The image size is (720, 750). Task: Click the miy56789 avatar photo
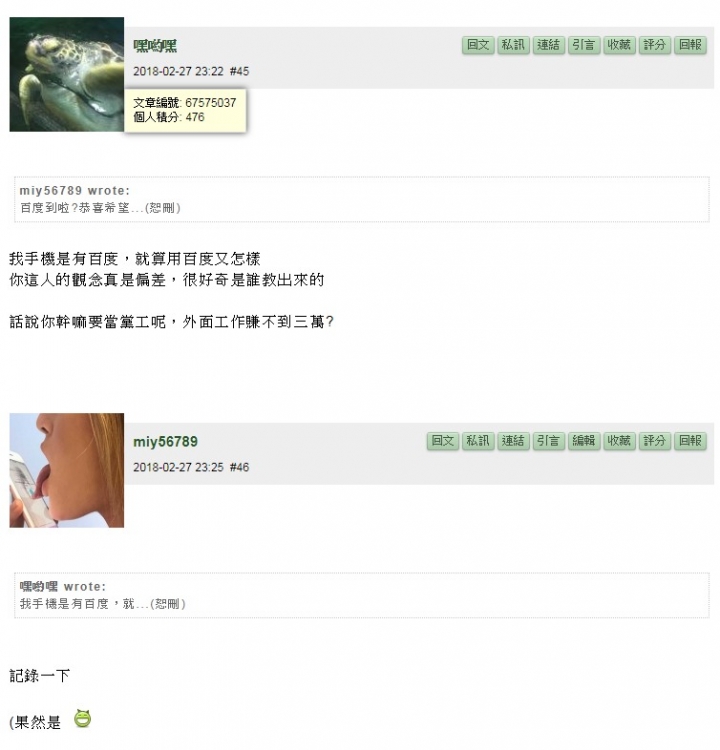(66, 471)
